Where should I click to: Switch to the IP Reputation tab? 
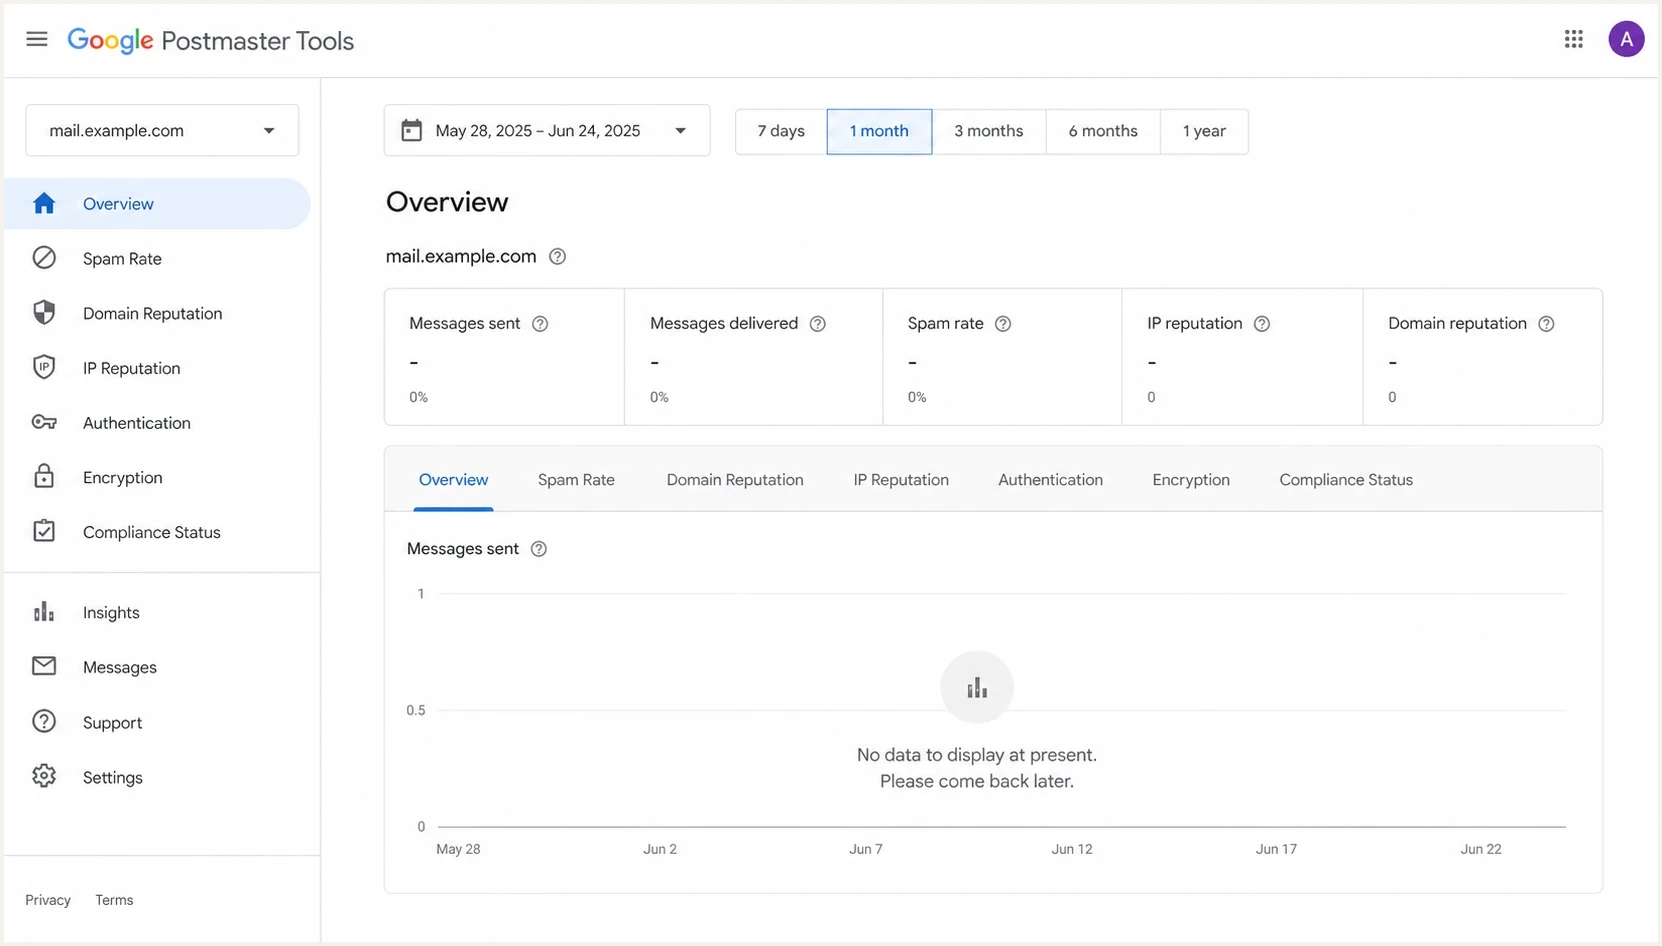pyautogui.click(x=901, y=480)
